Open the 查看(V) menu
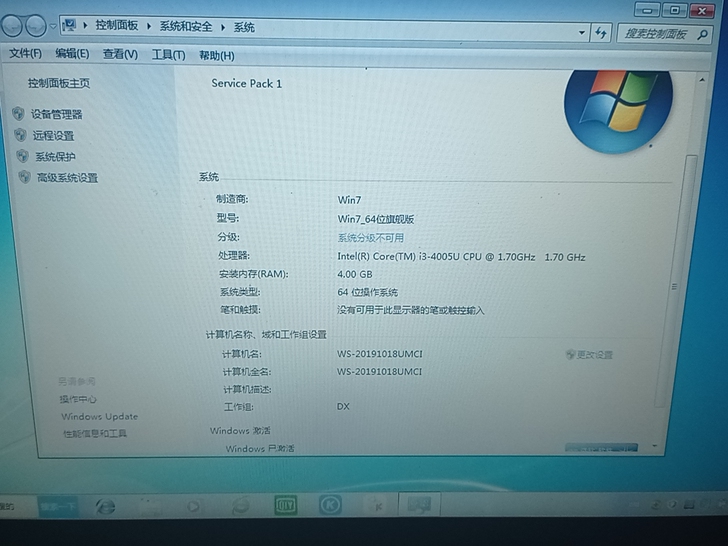728x546 pixels. [120, 55]
